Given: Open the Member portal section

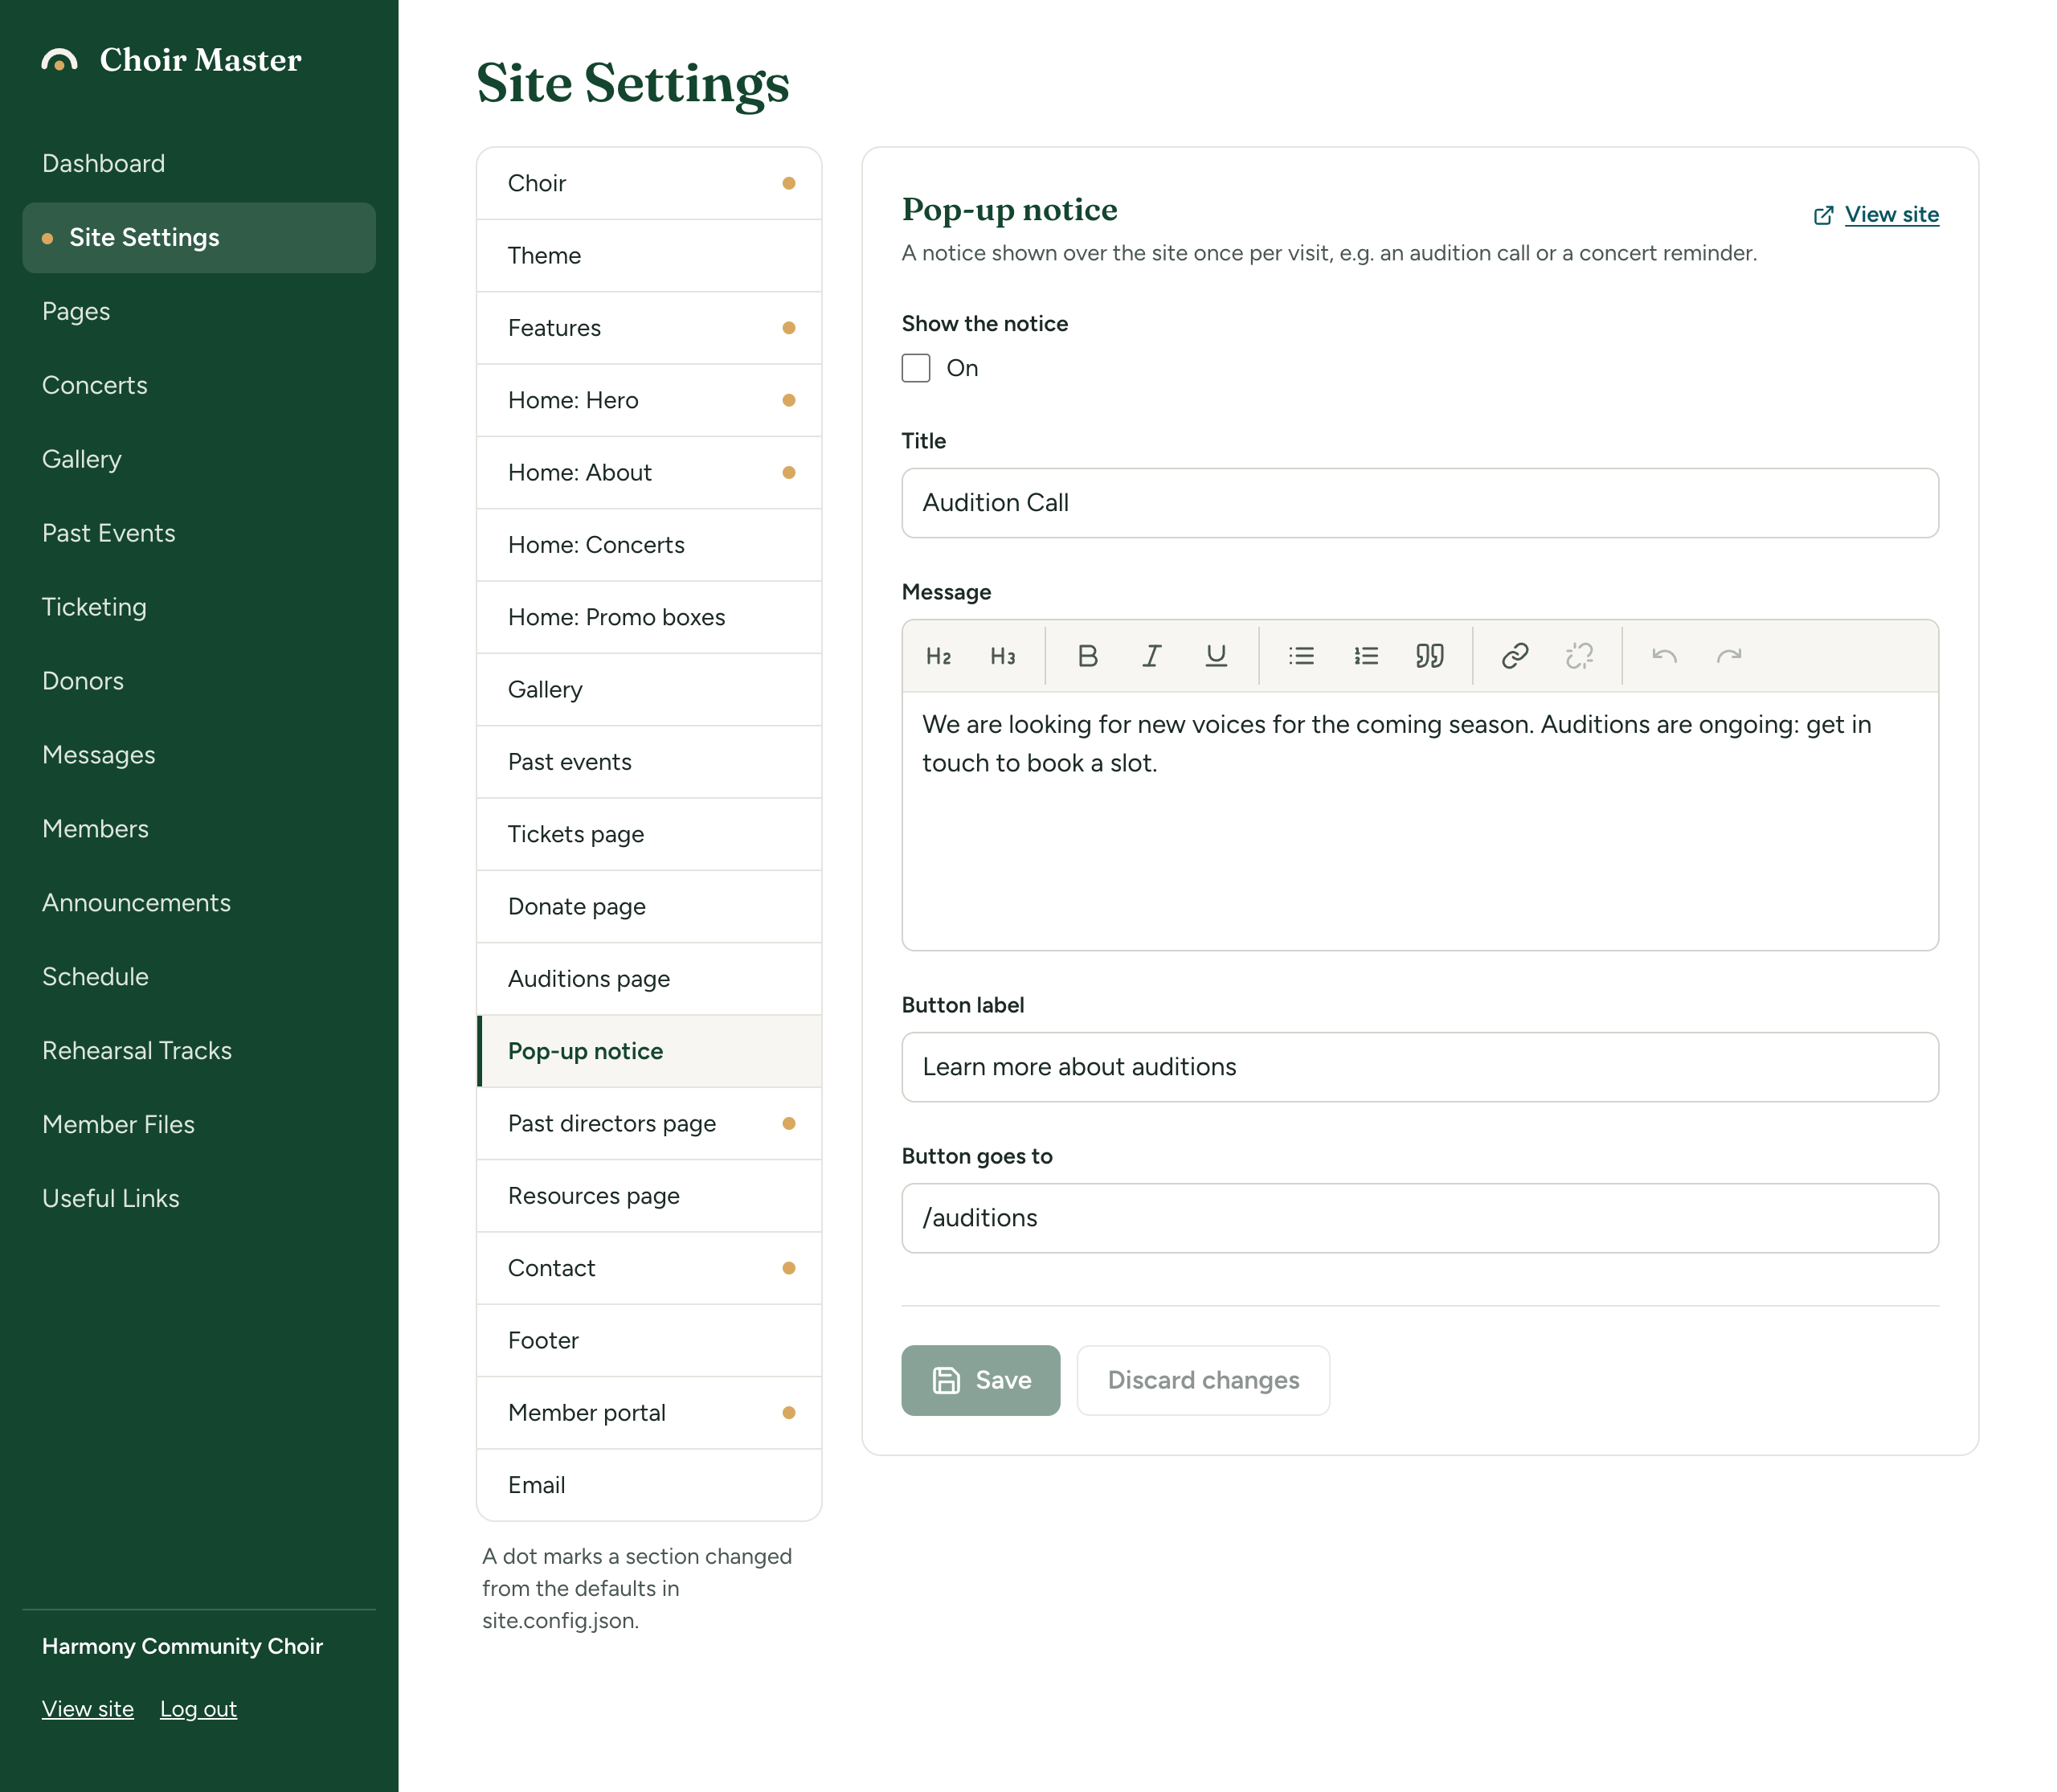Looking at the screenshot, I should coord(649,1413).
